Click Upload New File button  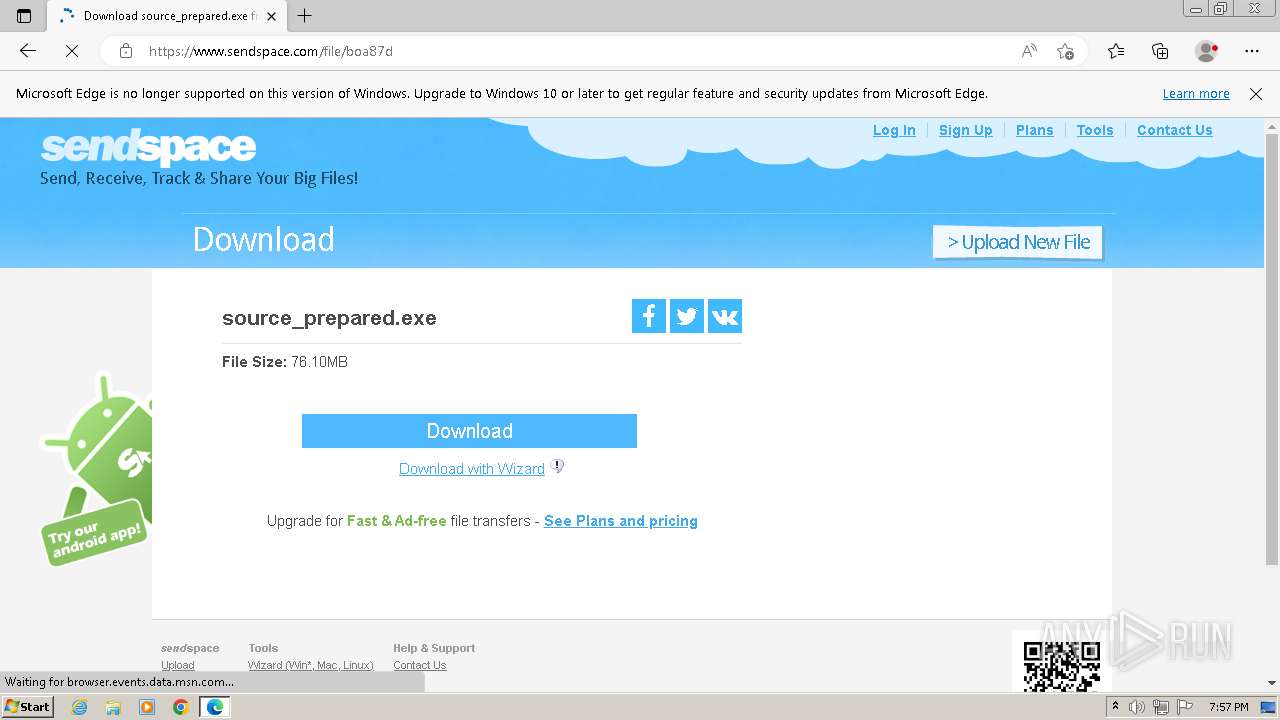1018,242
